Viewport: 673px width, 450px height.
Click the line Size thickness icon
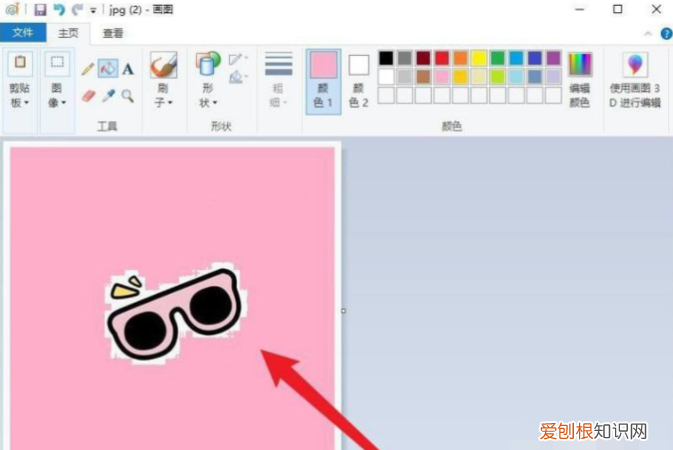pos(279,64)
